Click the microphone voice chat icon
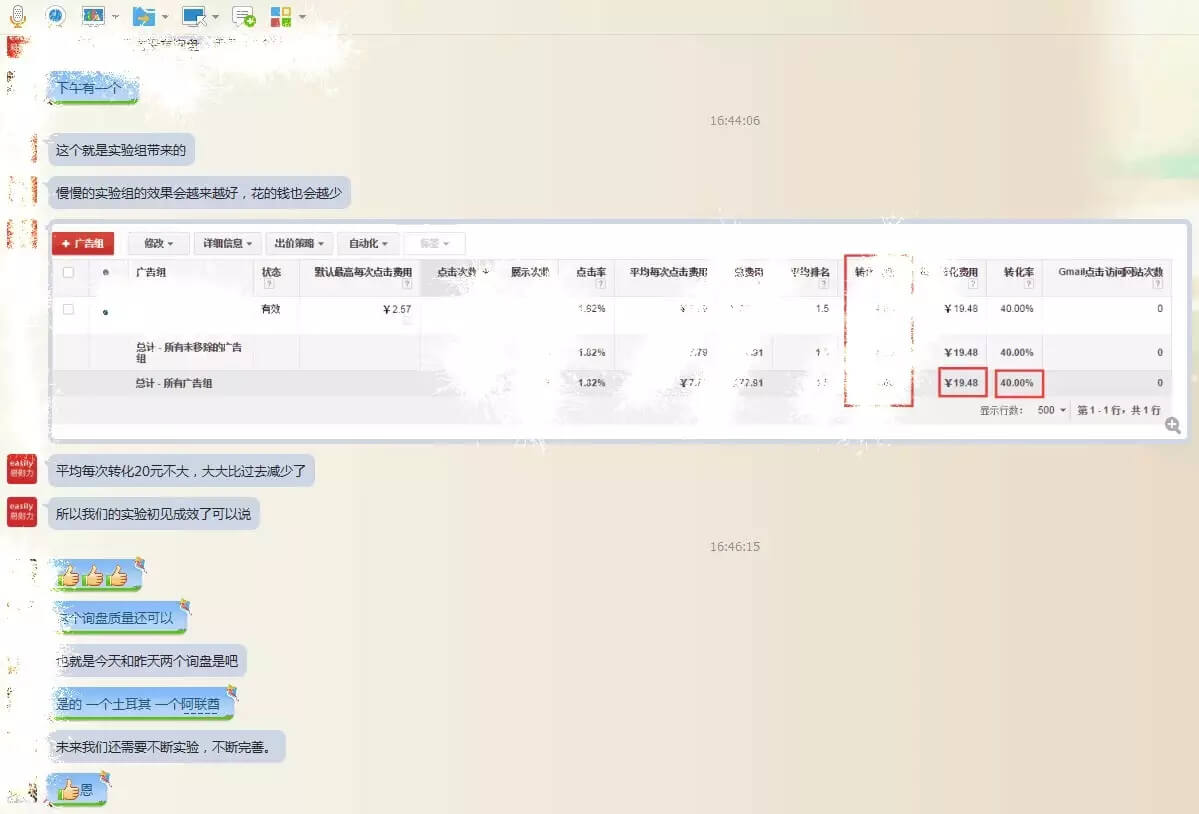This screenshot has width=1199, height=814. [18, 15]
